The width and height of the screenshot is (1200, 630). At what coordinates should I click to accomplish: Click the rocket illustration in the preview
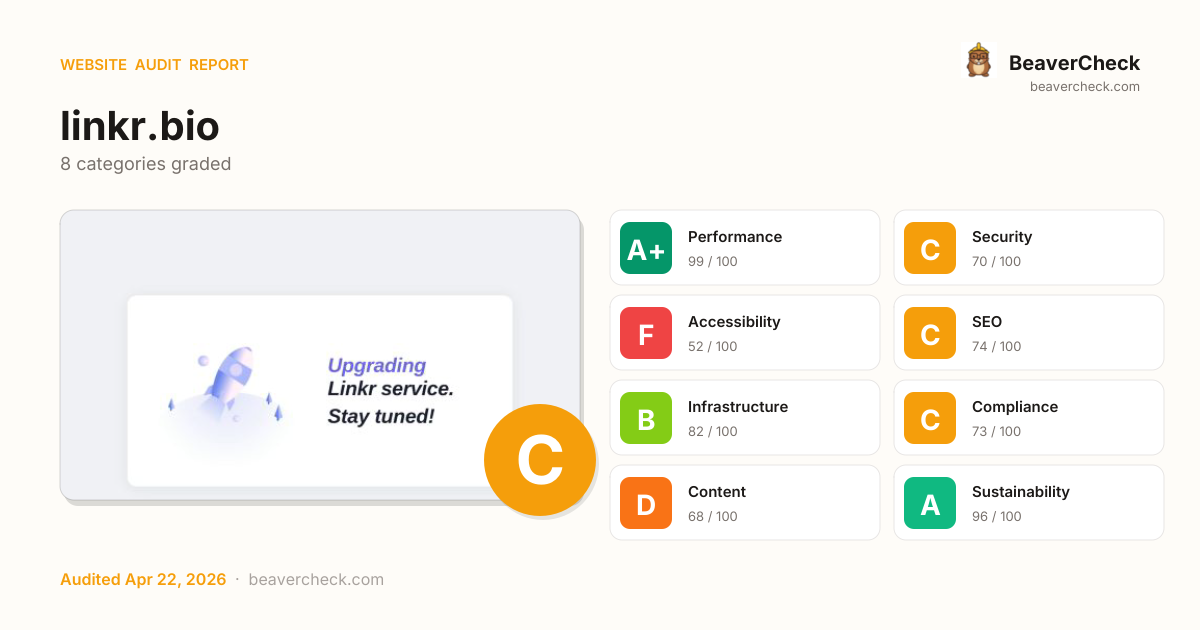(x=228, y=390)
